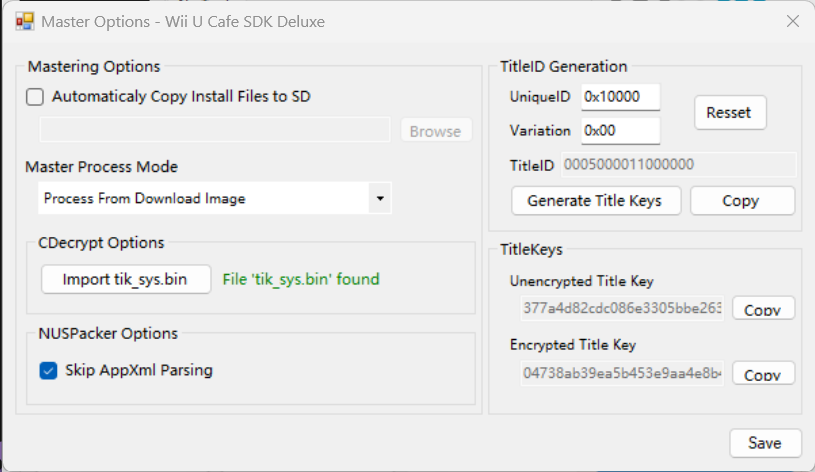Click the TitleID Generation heading
The image size is (815, 472).
pos(563,67)
